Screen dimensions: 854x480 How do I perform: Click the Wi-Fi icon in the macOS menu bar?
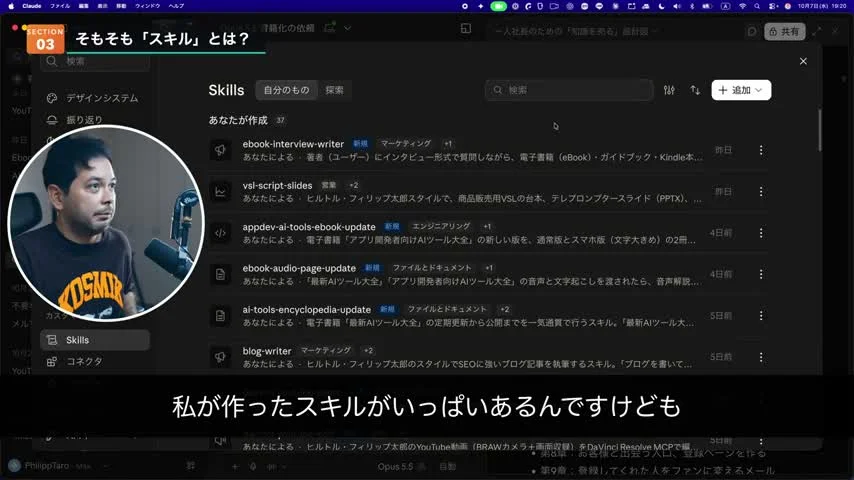[742, 6]
